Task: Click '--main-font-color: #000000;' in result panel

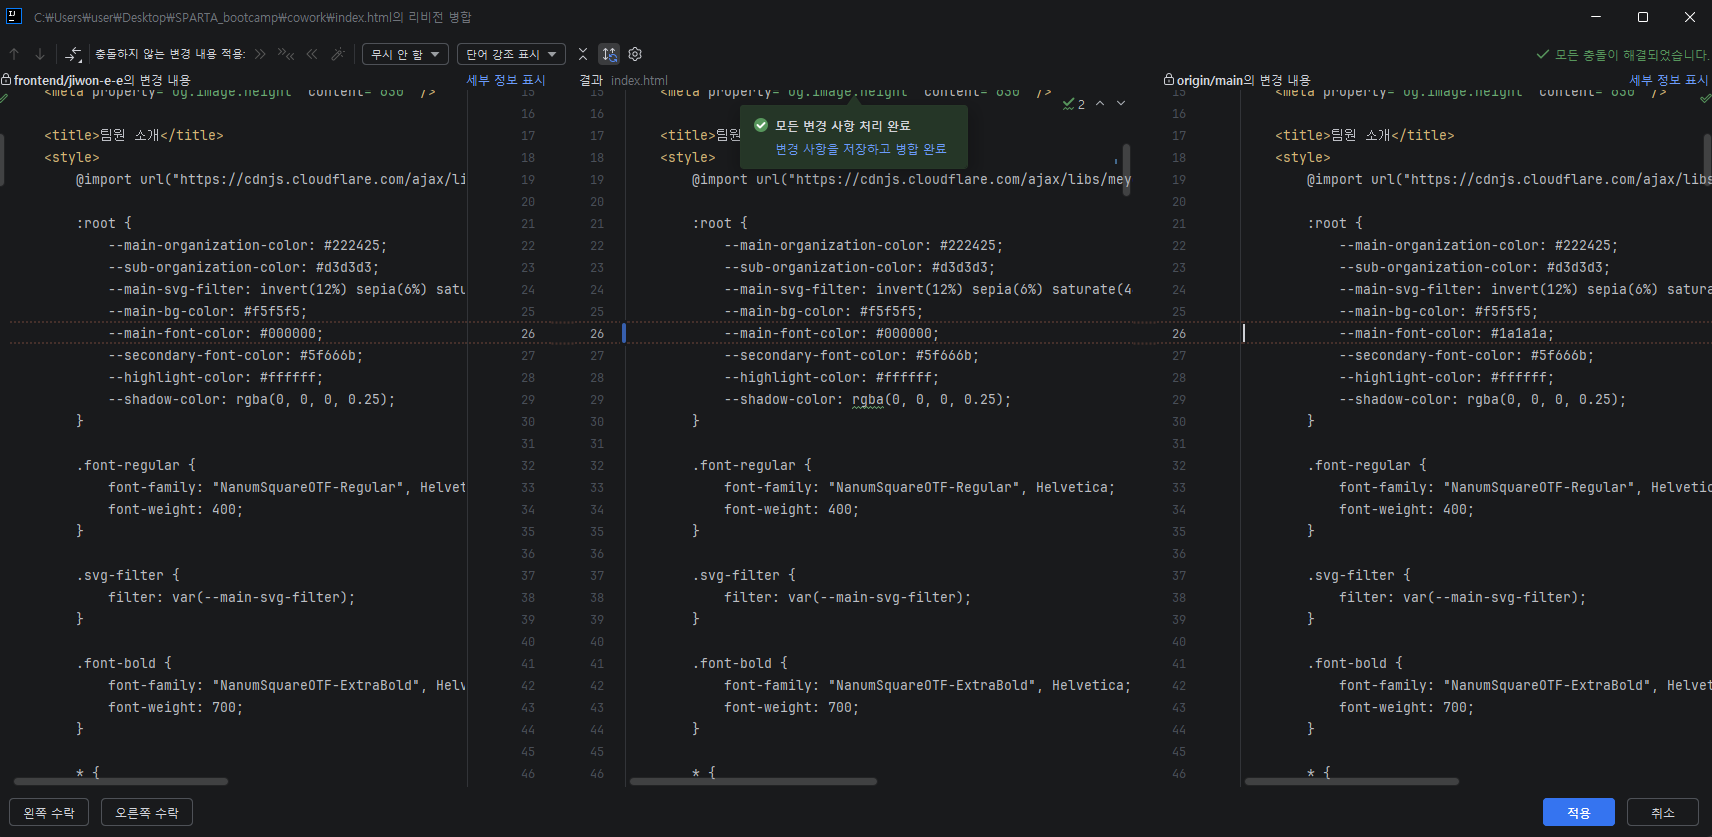Action: coord(832,334)
